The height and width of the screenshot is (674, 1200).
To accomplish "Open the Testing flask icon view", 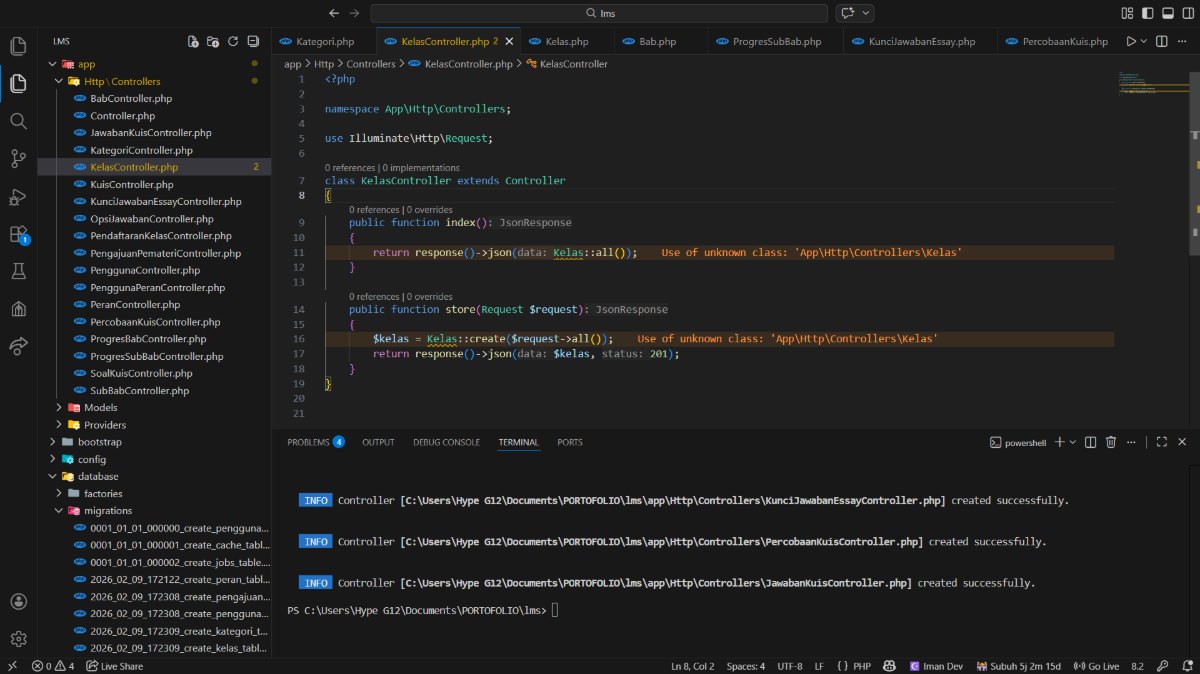I will coord(18,271).
